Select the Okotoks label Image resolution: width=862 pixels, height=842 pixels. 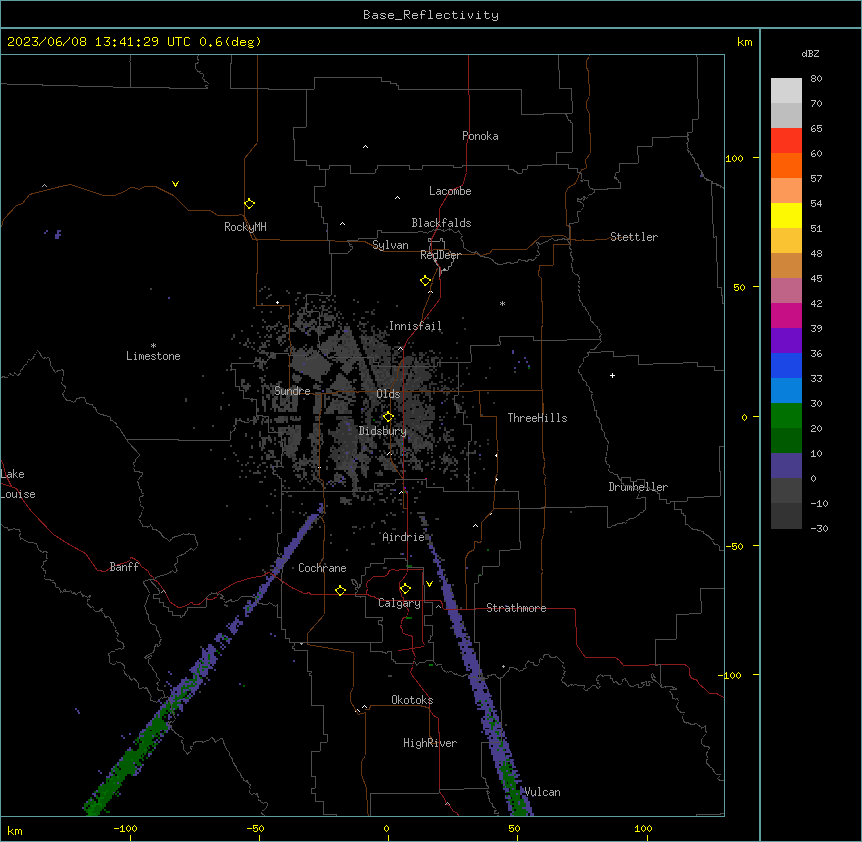pyautogui.click(x=412, y=700)
